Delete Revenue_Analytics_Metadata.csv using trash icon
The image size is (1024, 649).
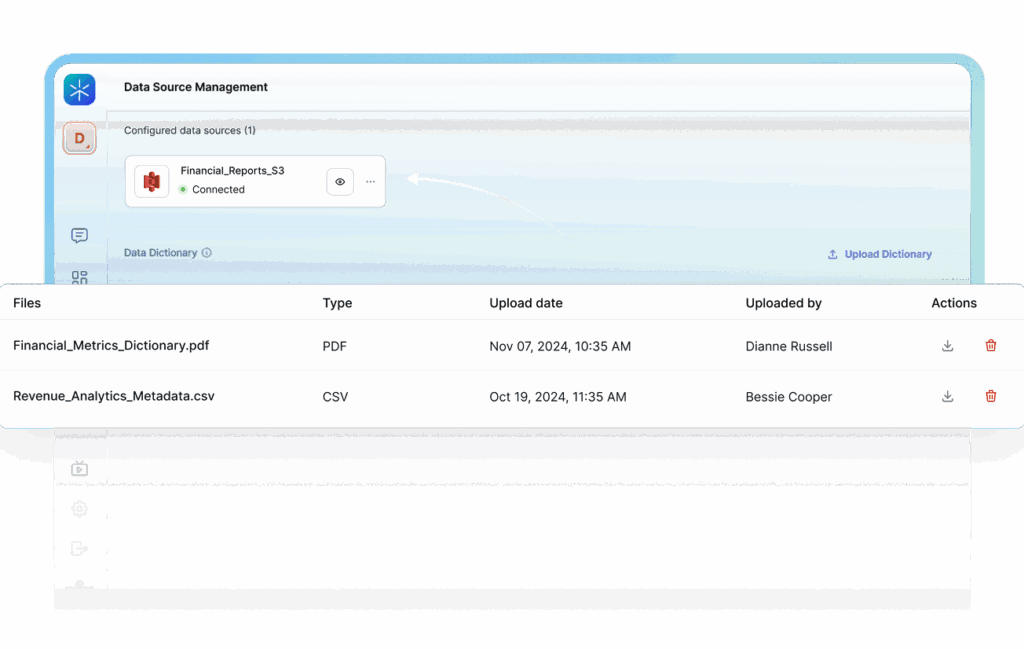(990, 396)
